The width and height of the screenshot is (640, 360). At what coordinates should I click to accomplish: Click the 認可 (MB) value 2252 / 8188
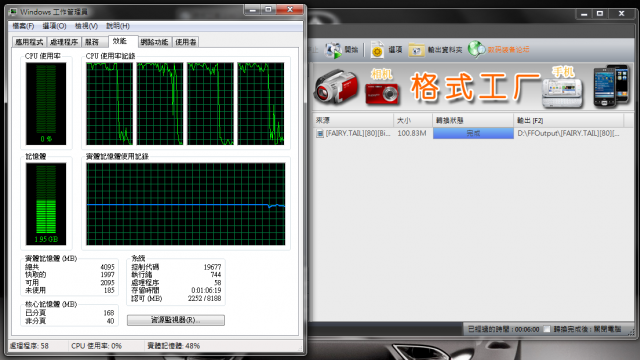point(204,298)
